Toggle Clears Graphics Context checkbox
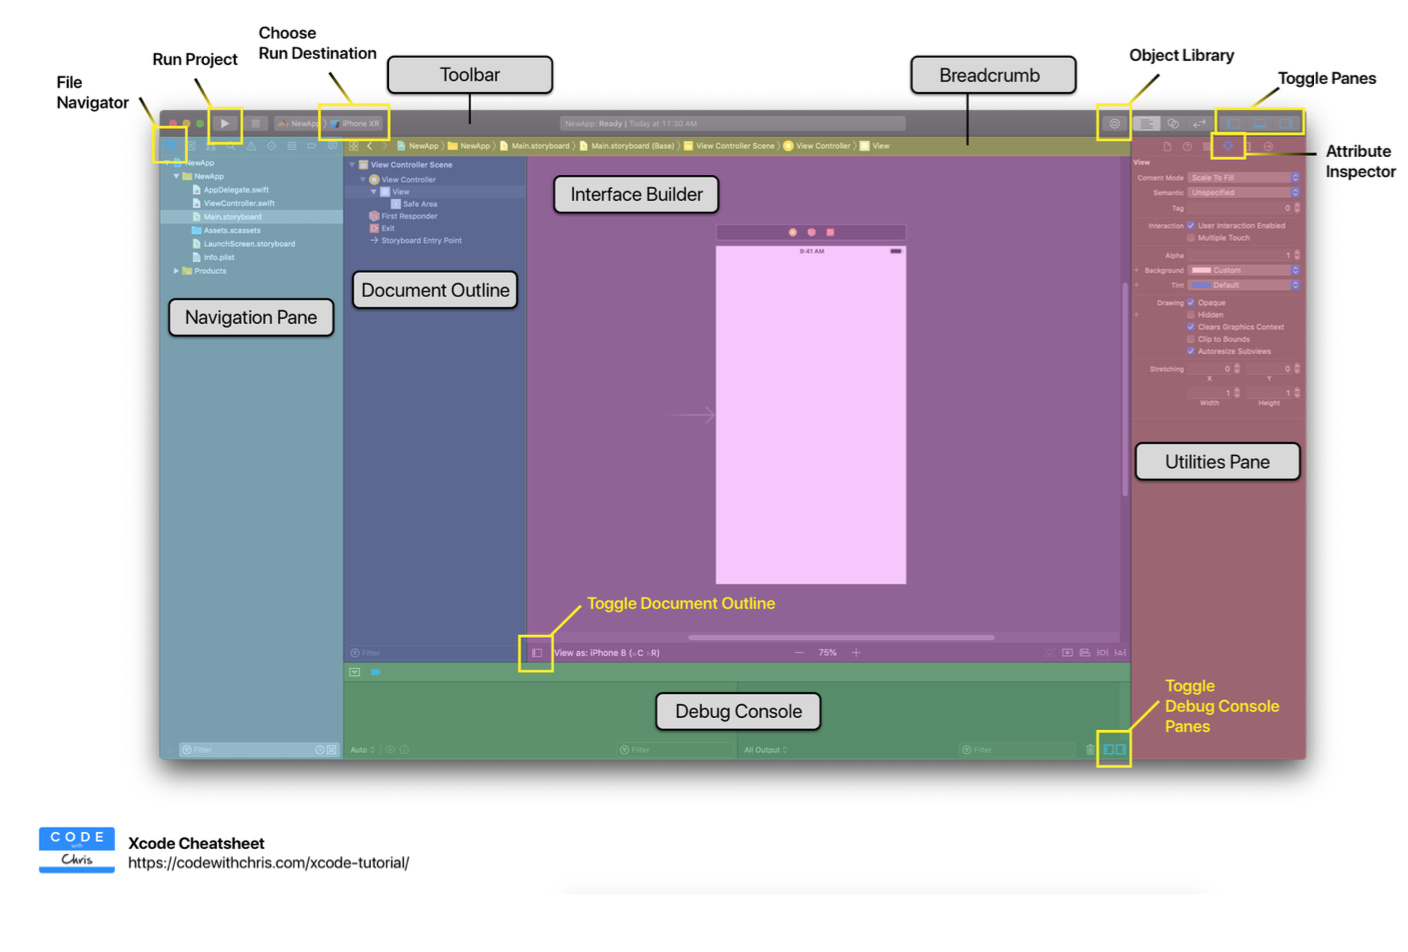1408x952 pixels. point(1191,327)
